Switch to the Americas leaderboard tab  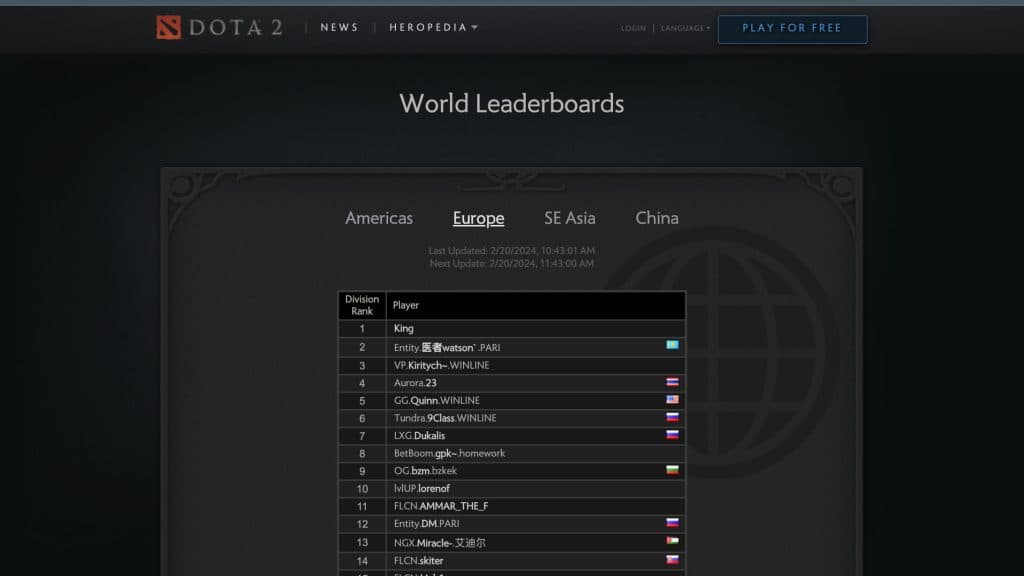(x=379, y=217)
